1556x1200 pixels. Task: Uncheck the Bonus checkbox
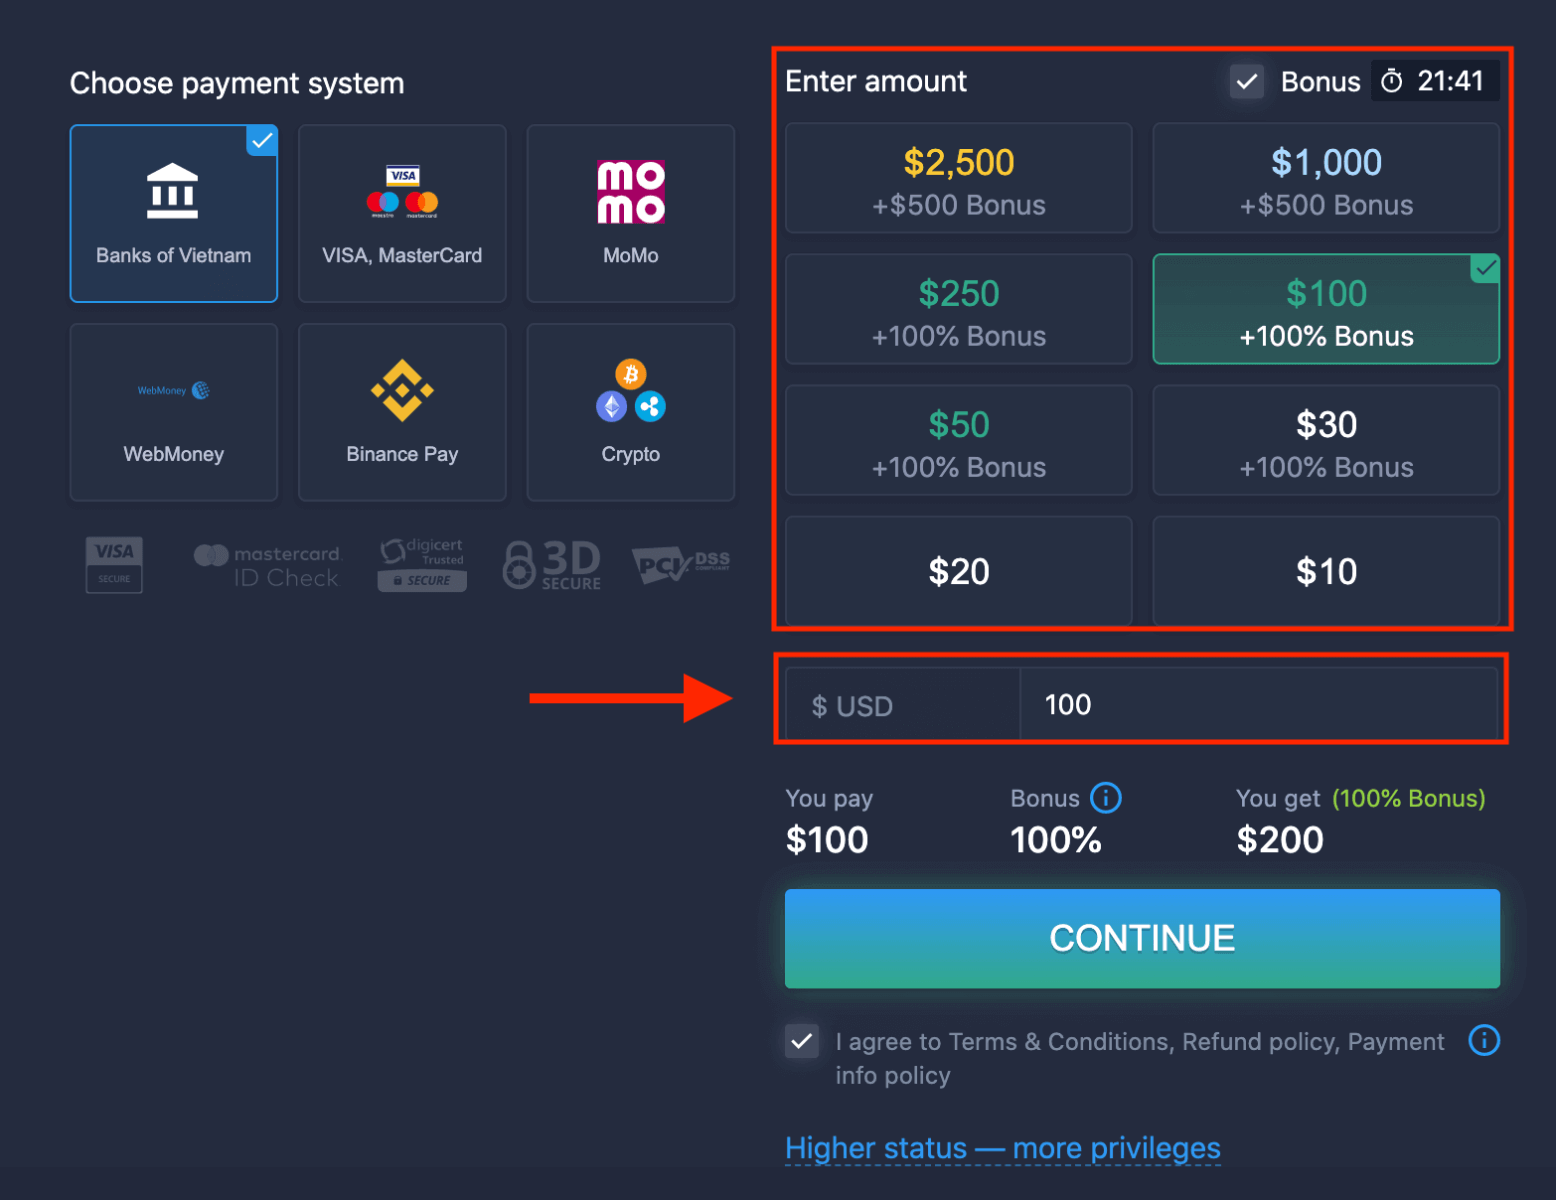pos(1246,81)
